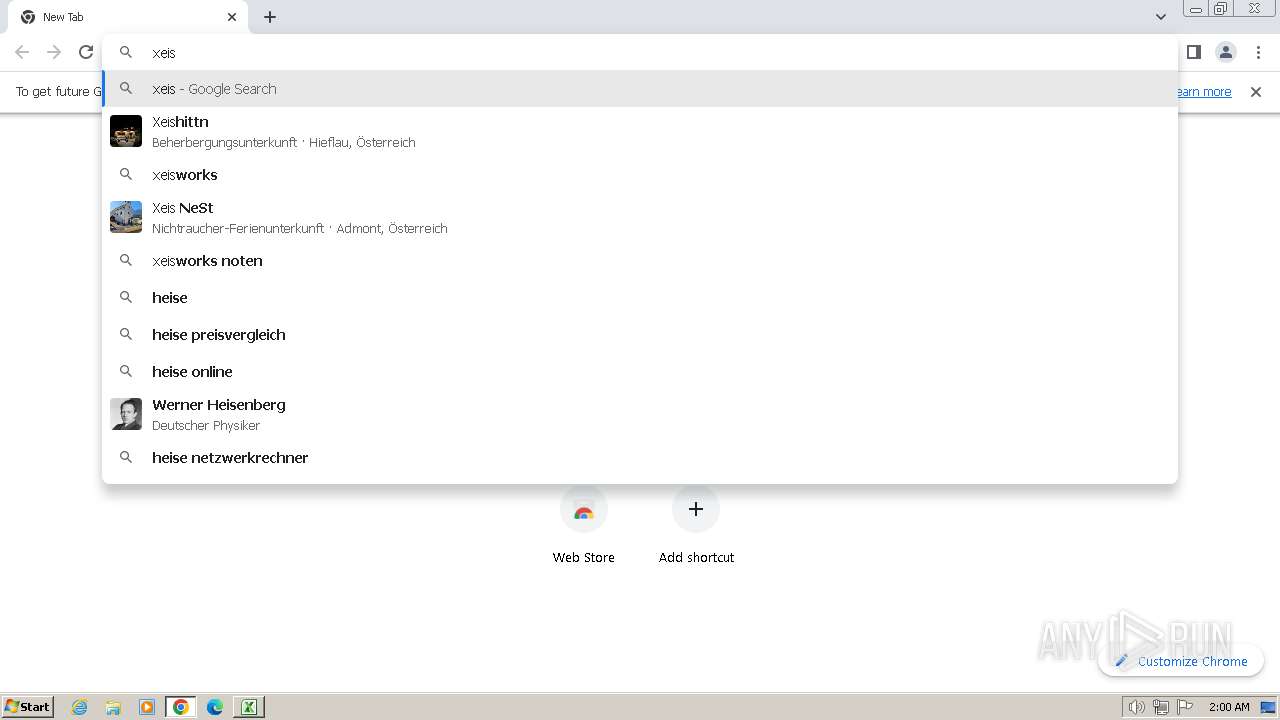Open Microsoft Edge from the taskbar
The width and height of the screenshot is (1280, 720).
215,707
